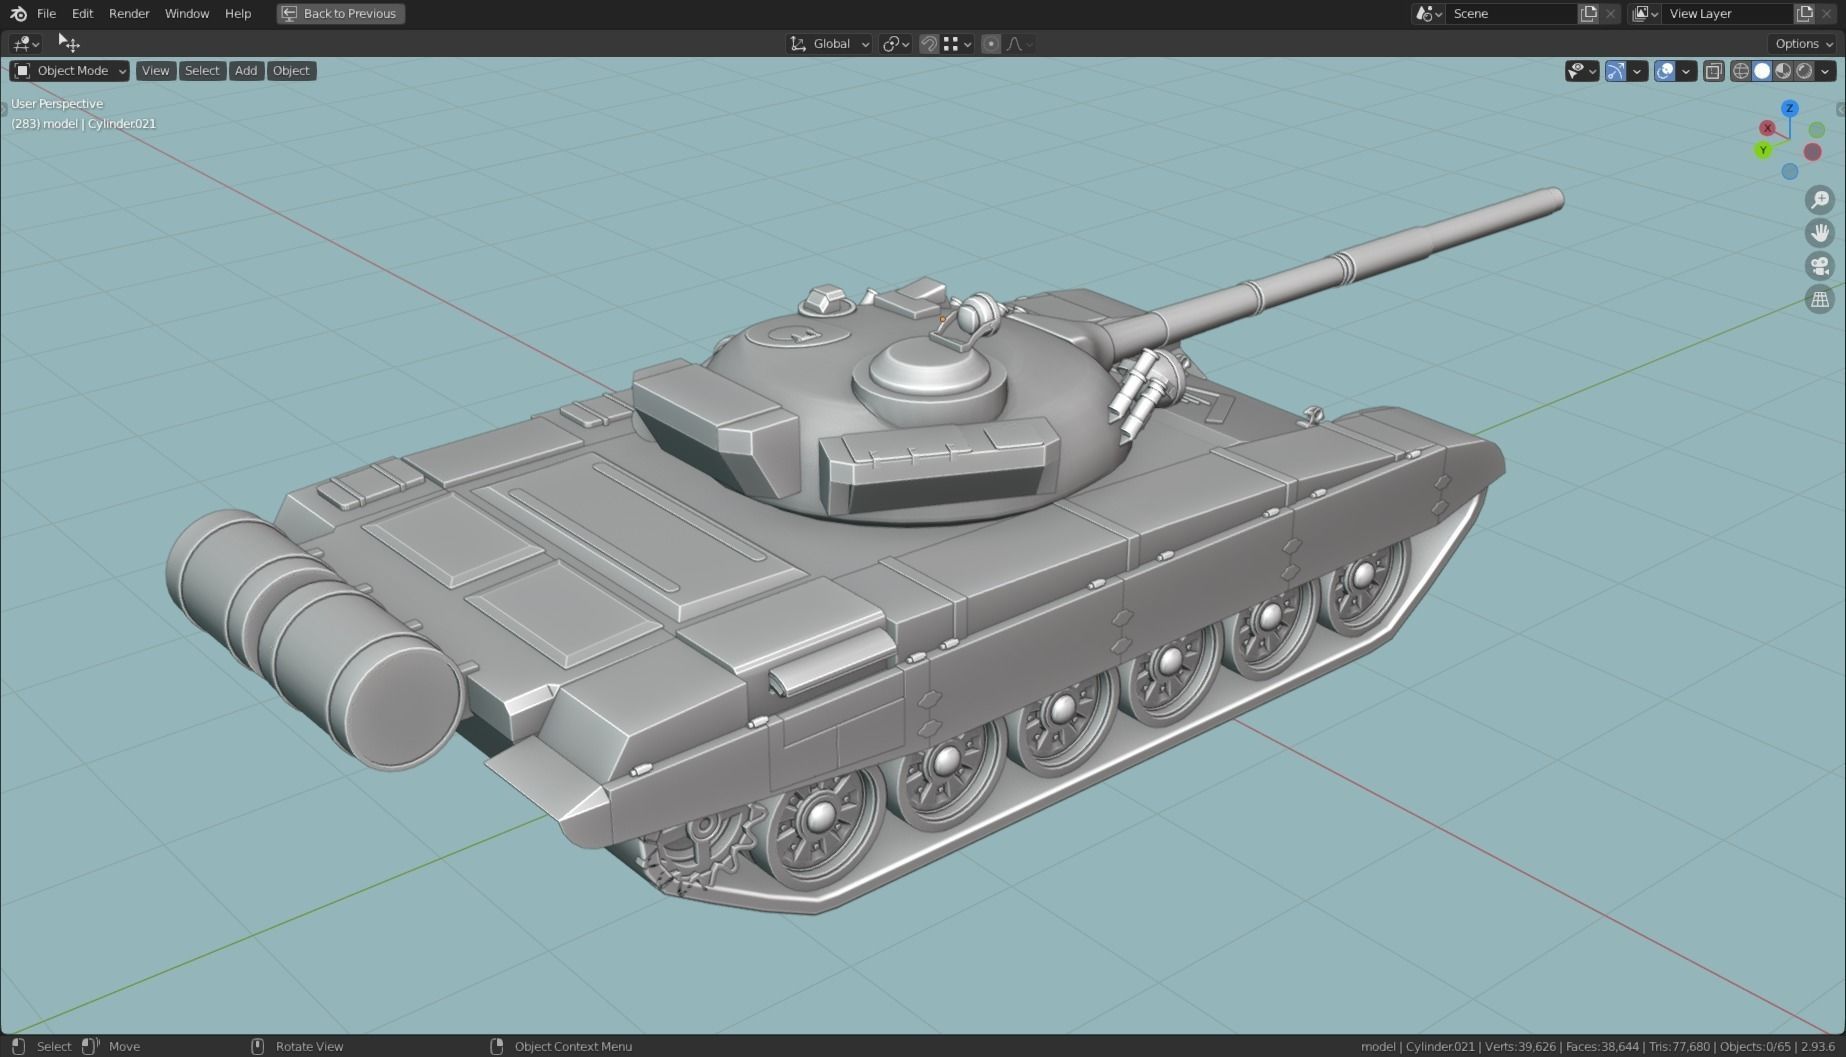Expand the shading options arrow
The image size is (1846, 1057).
pyautogui.click(x=1826, y=70)
